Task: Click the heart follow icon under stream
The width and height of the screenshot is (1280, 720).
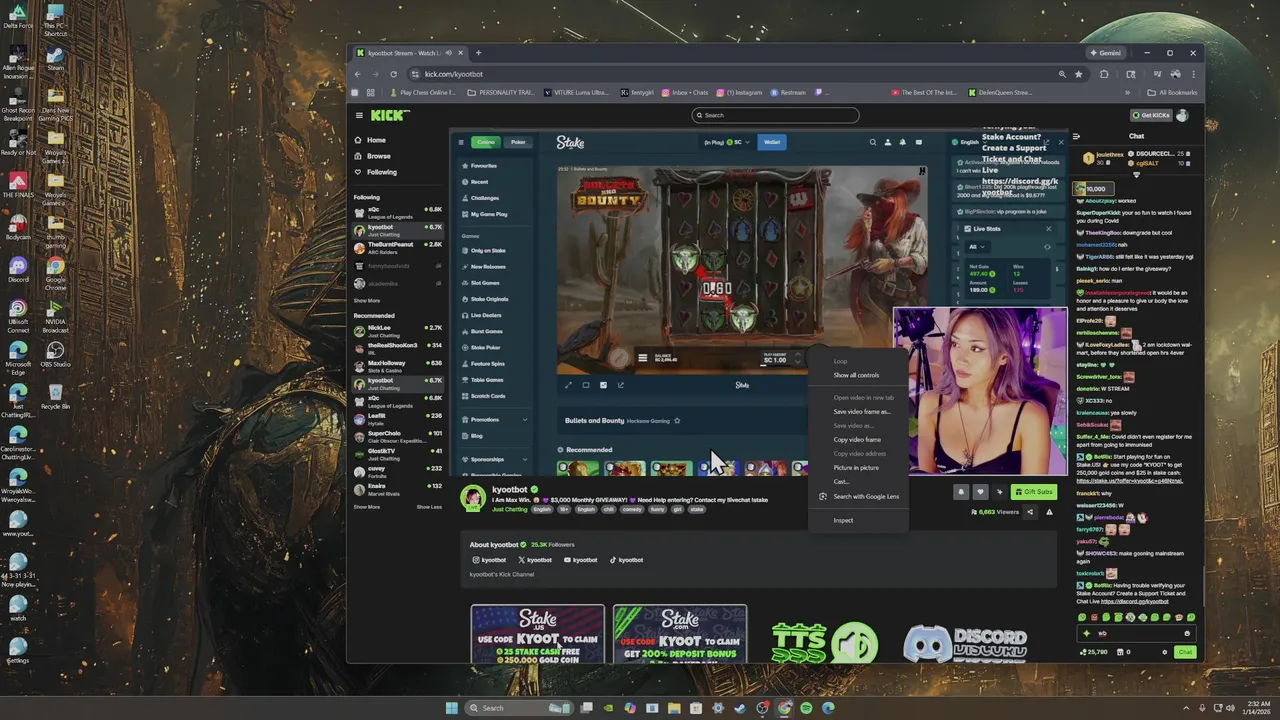Action: point(980,491)
